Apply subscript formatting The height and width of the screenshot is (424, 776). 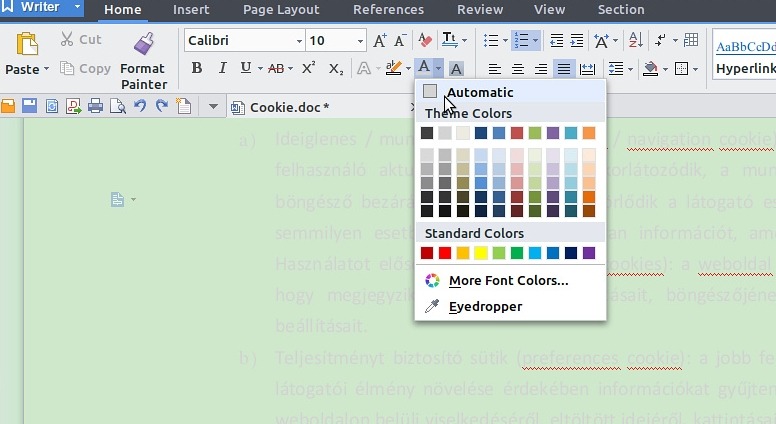(x=336, y=68)
